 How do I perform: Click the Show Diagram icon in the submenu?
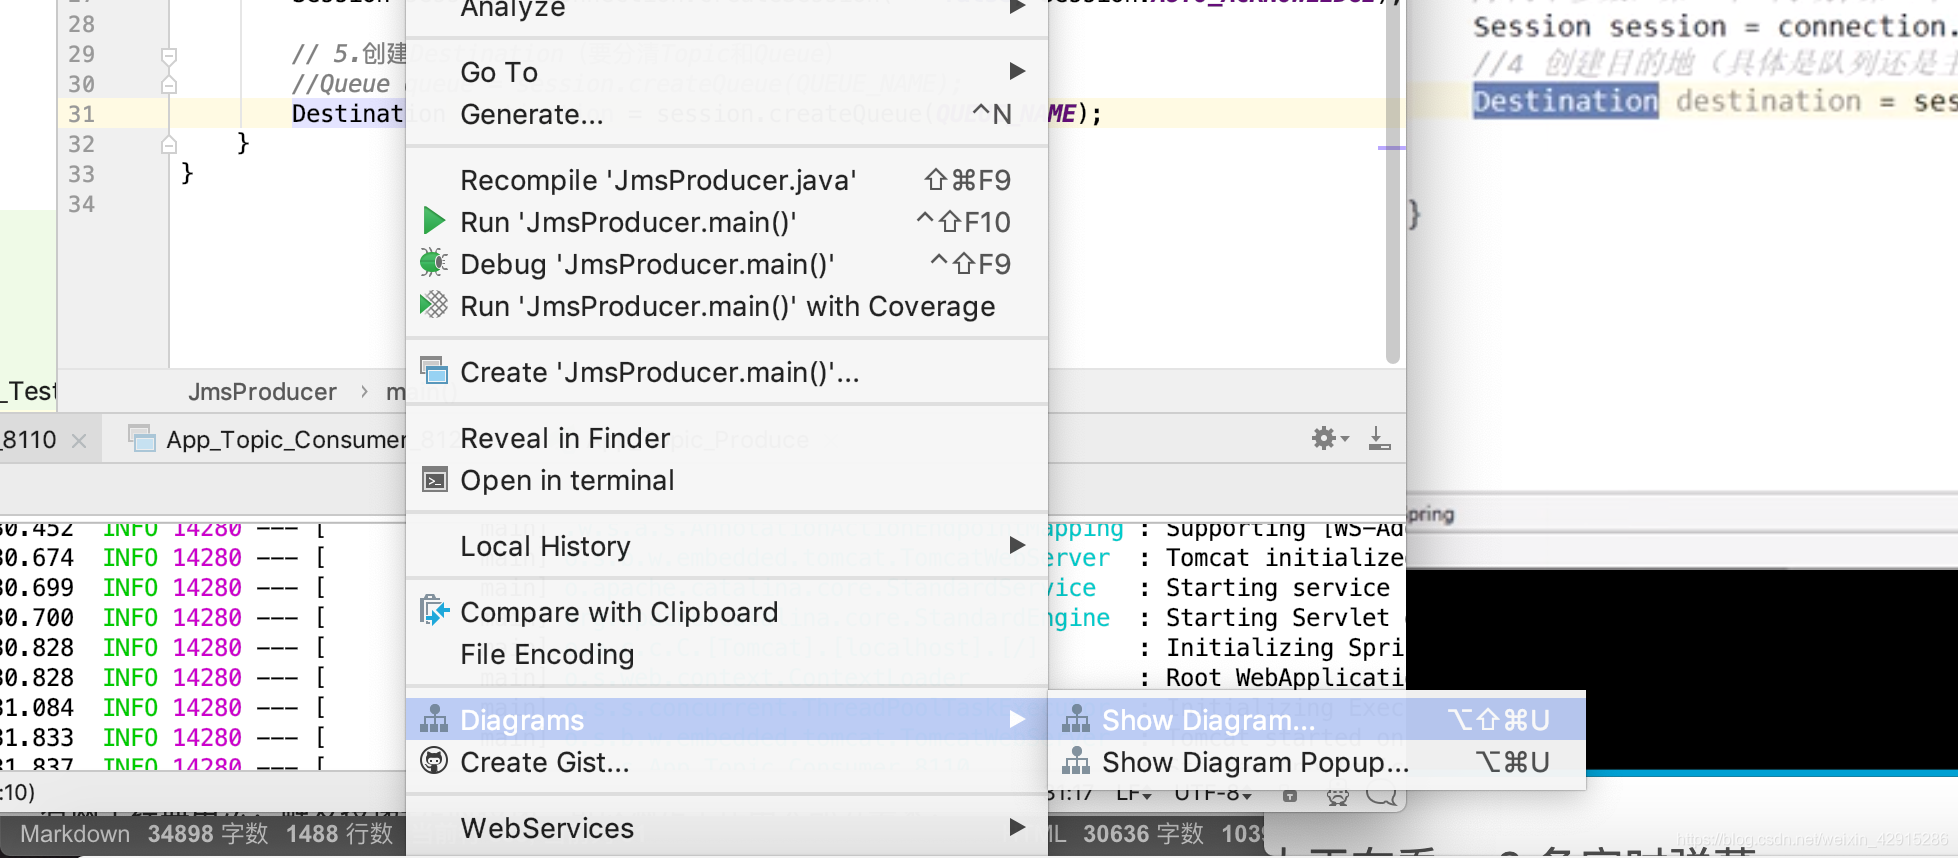[1076, 719]
